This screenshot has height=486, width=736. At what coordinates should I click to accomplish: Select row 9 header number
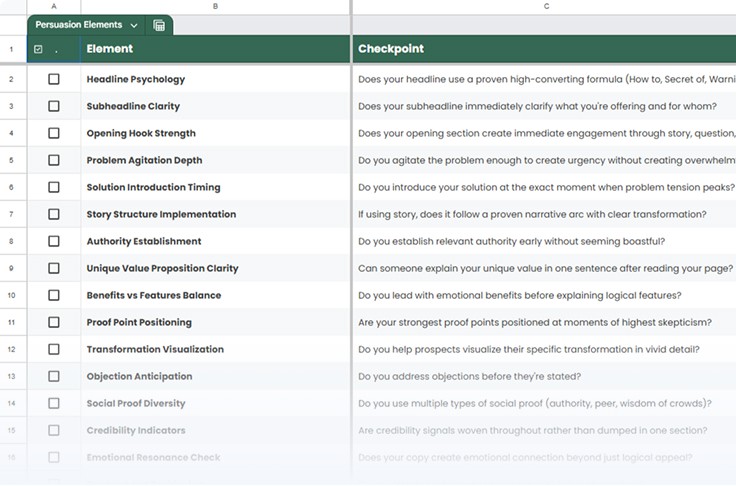coord(12,268)
